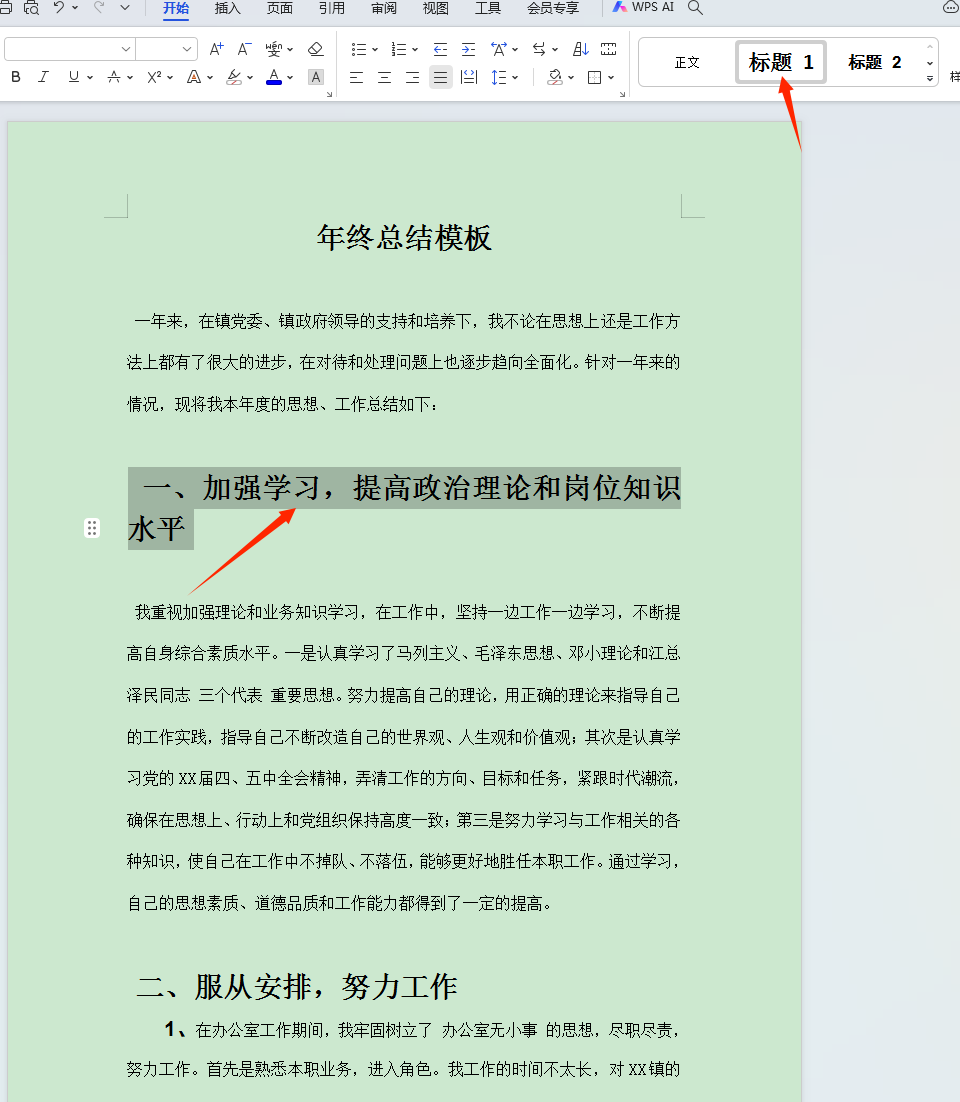Click the undo arrow icon

[x=58, y=7]
